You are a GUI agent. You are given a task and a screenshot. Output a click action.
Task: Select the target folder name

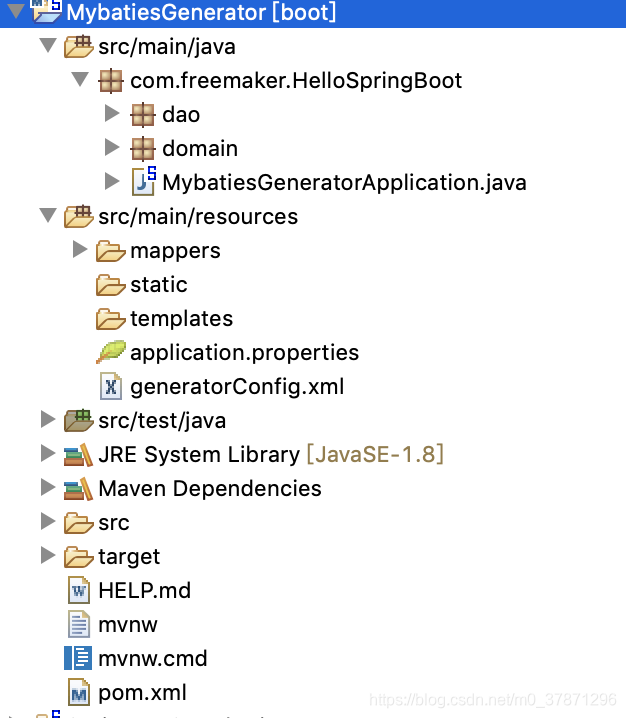pyautogui.click(x=129, y=557)
